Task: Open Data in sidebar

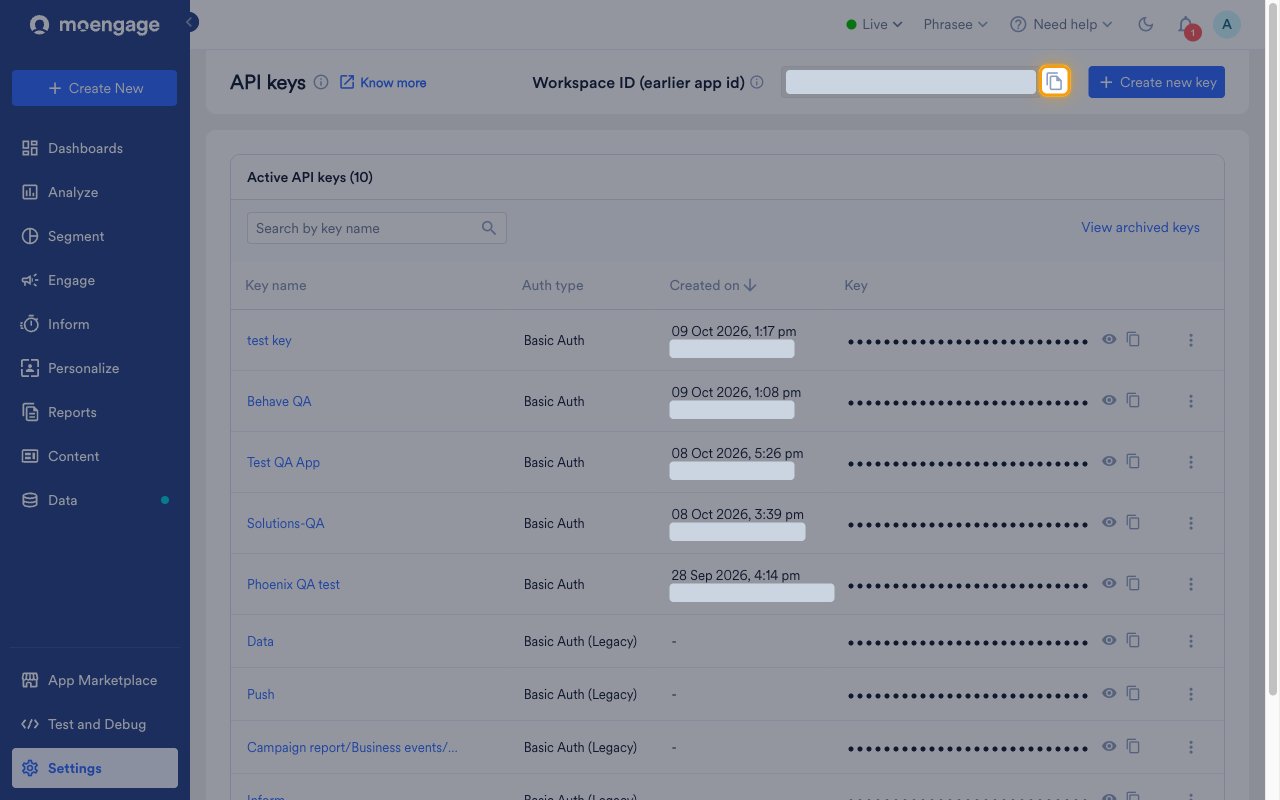Action: tap(95, 500)
